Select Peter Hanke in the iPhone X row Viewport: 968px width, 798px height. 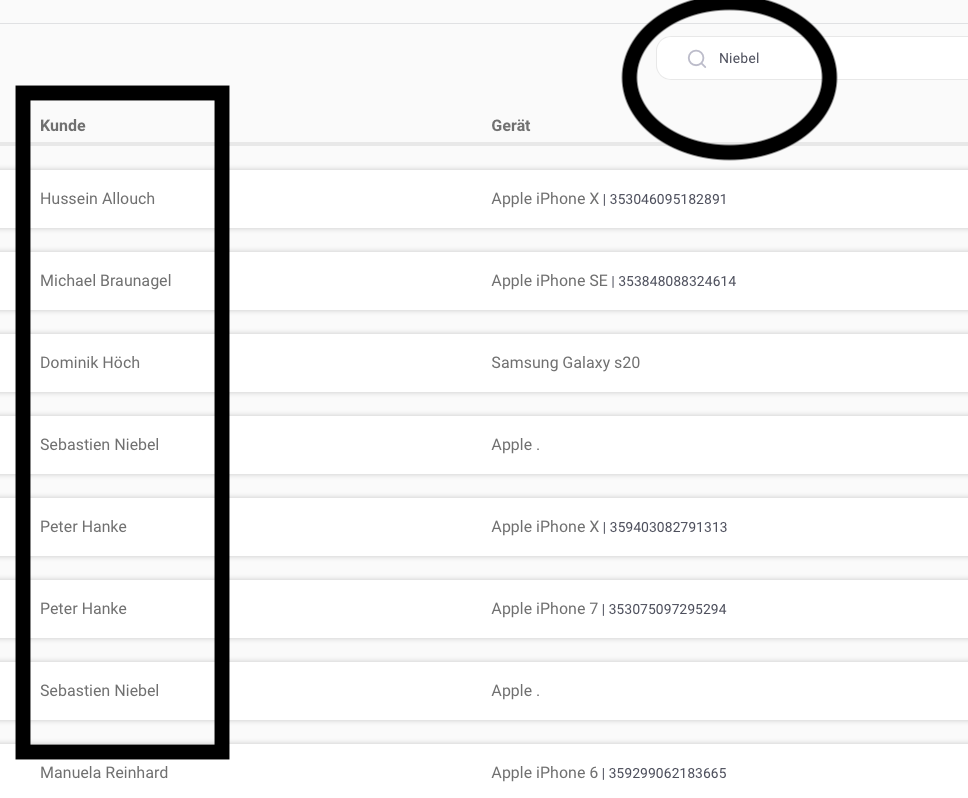(x=83, y=527)
